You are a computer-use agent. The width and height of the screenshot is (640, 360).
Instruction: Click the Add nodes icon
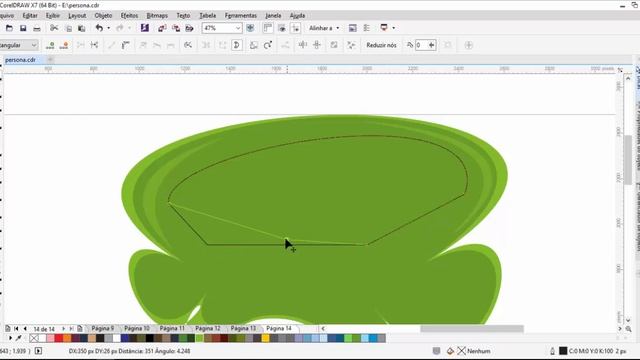pyautogui.click(x=50, y=45)
